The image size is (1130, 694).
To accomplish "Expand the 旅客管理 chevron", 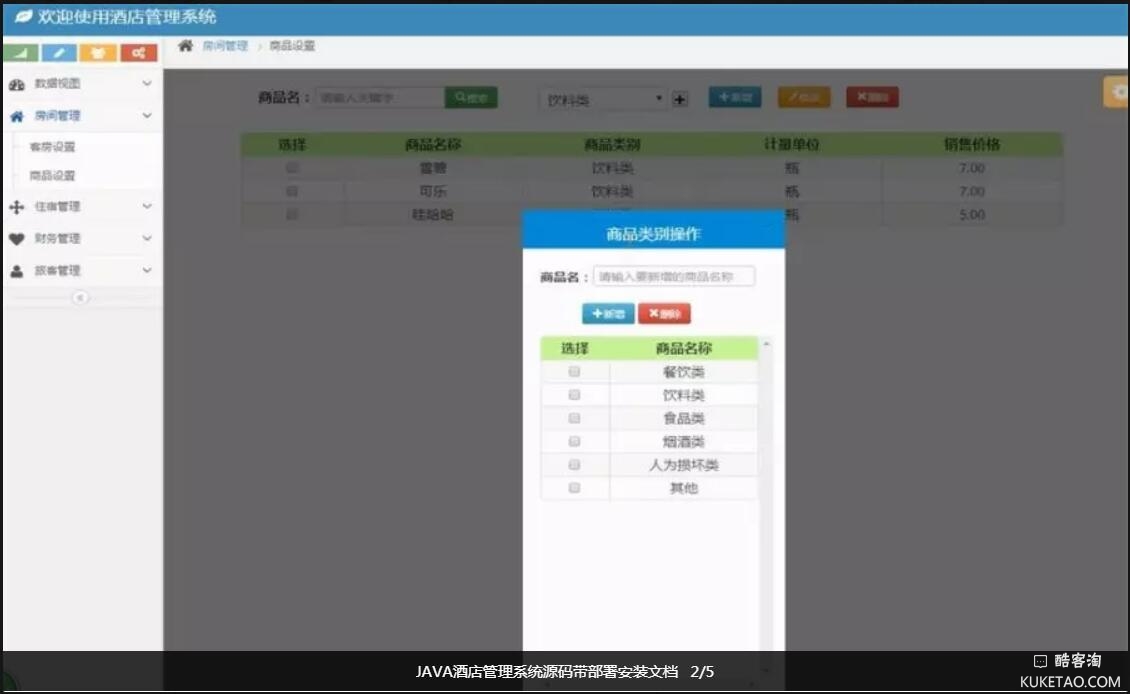I will click(x=147, y=270).
